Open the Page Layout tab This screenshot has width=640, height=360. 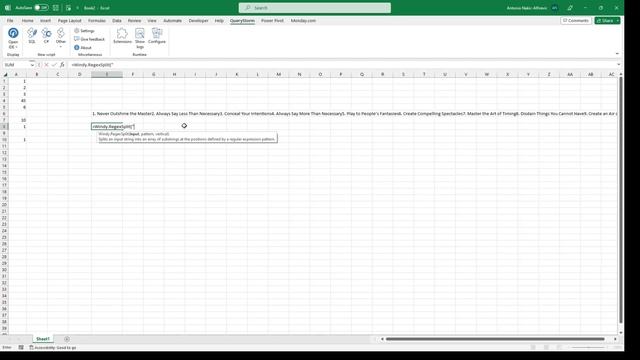click(69, 20)
